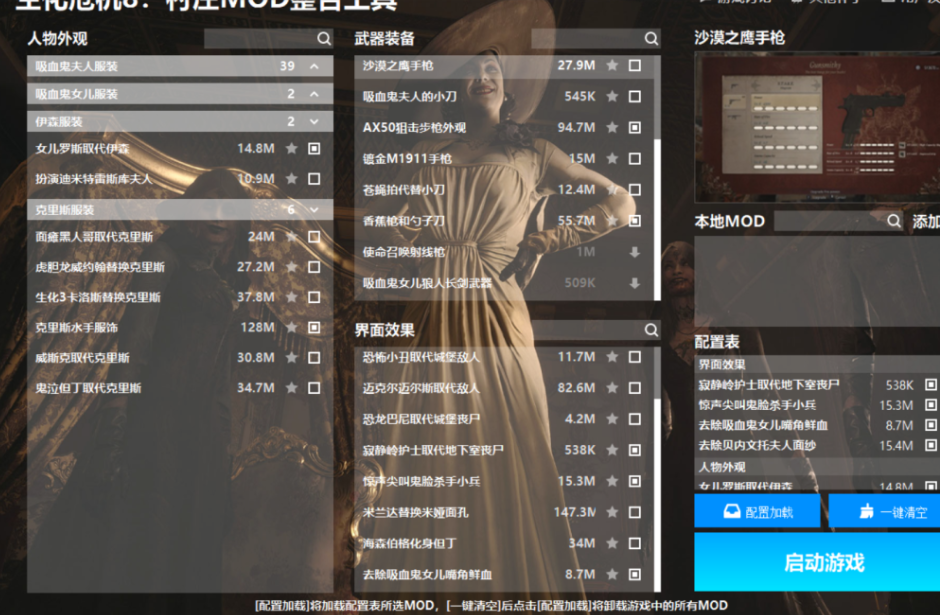
Task: Favorite star for 海森伯格化身但丁
Action: [612, 543]
